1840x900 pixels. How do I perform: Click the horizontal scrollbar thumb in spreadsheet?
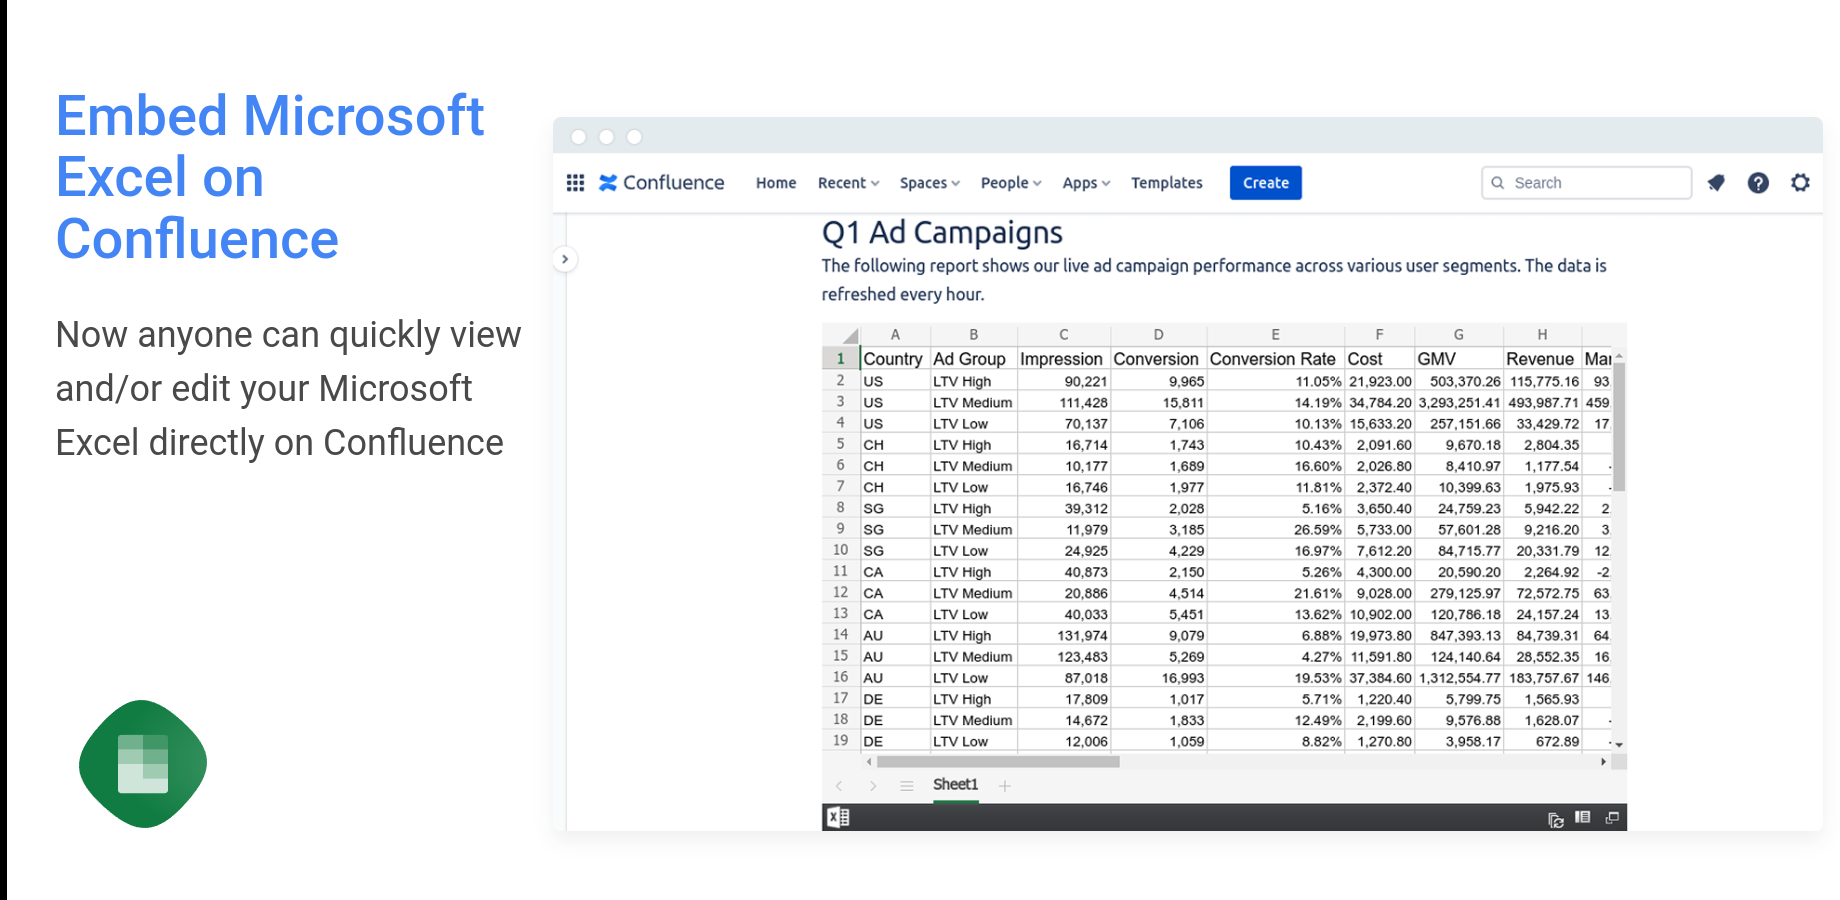point(998,762)
